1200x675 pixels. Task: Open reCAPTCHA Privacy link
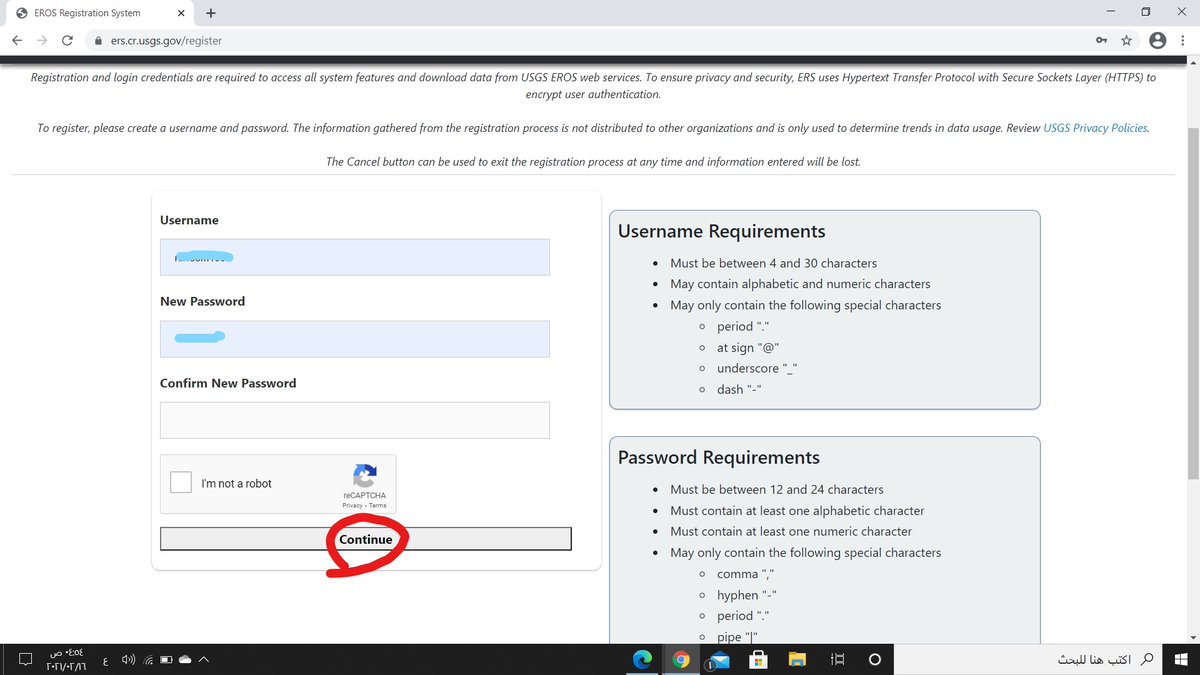click(352, 505)
